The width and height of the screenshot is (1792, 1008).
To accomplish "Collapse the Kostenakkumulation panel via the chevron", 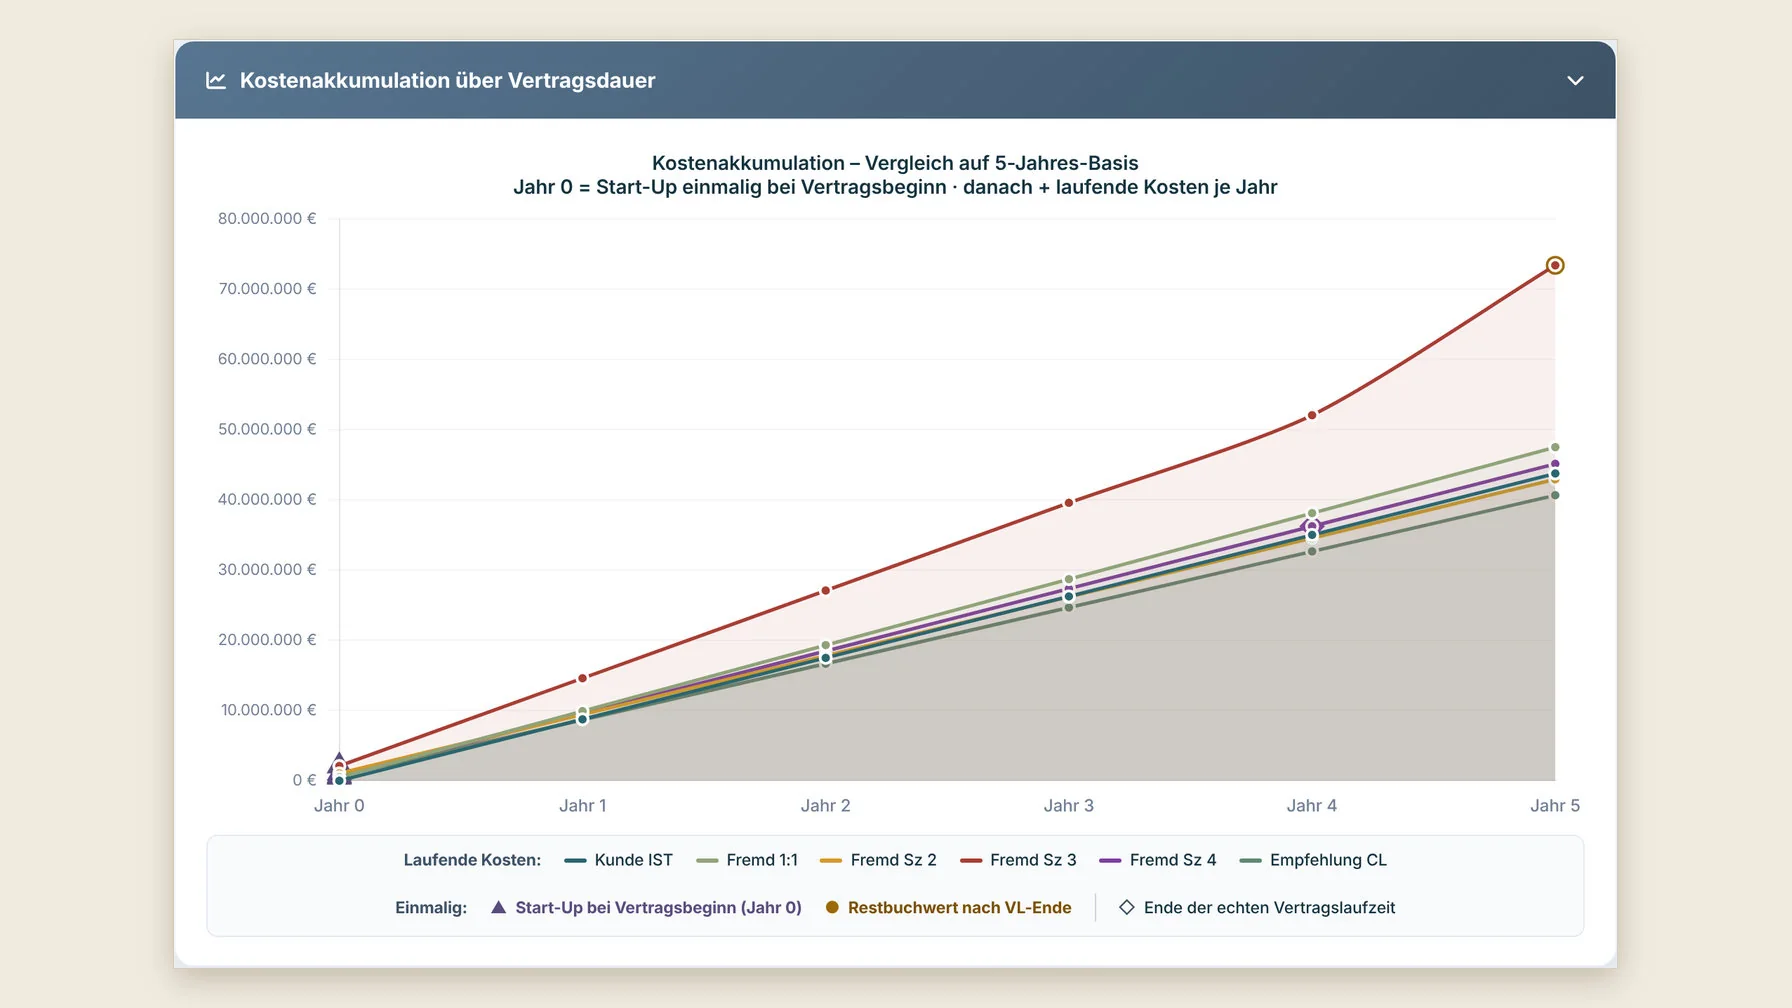I will [x=1575, y=80].
